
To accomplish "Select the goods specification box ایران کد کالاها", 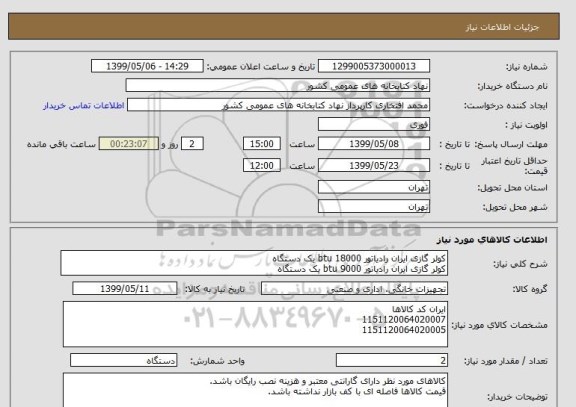I will 255,324.
